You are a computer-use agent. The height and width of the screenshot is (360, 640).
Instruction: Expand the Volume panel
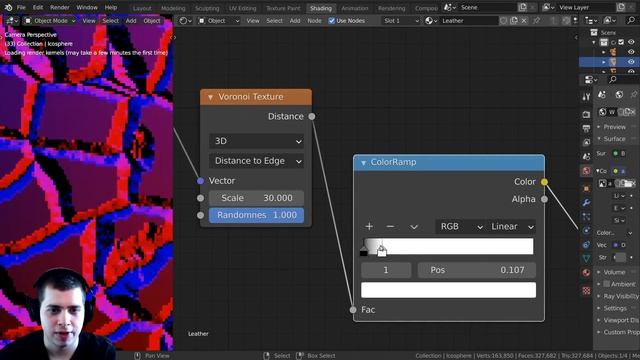[614, 272]
